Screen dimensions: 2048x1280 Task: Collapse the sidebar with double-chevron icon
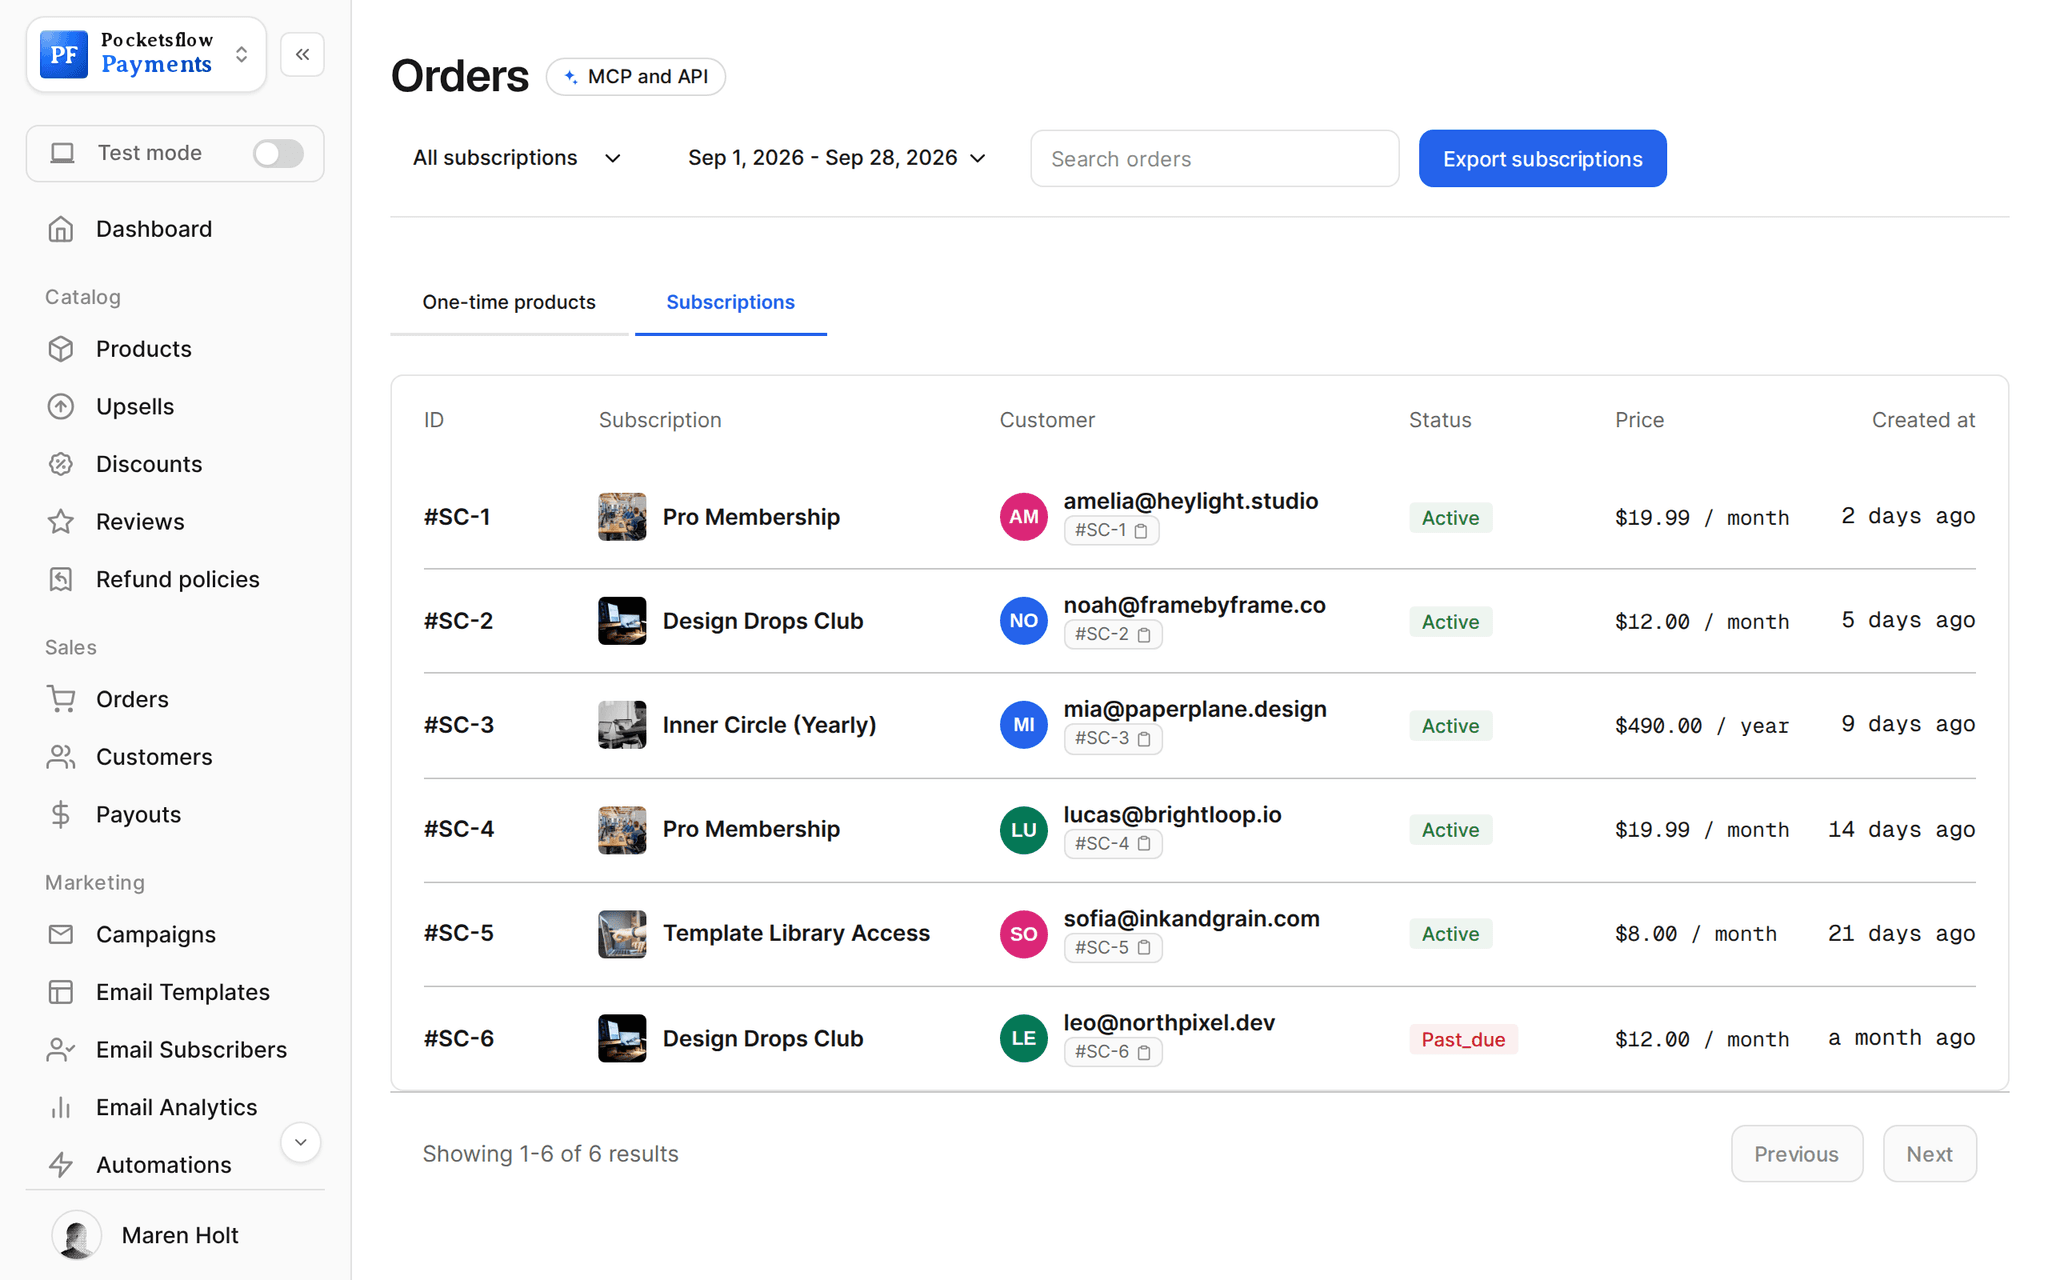(x=302, y=54)
